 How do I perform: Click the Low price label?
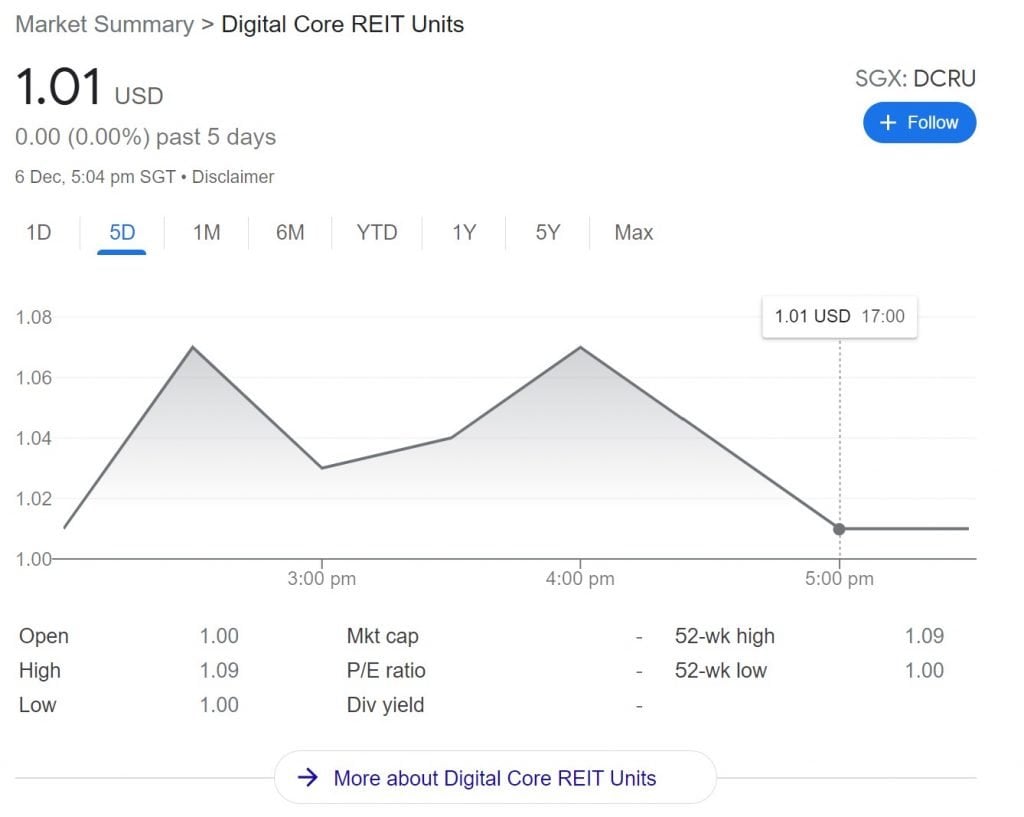click(37, 705)
